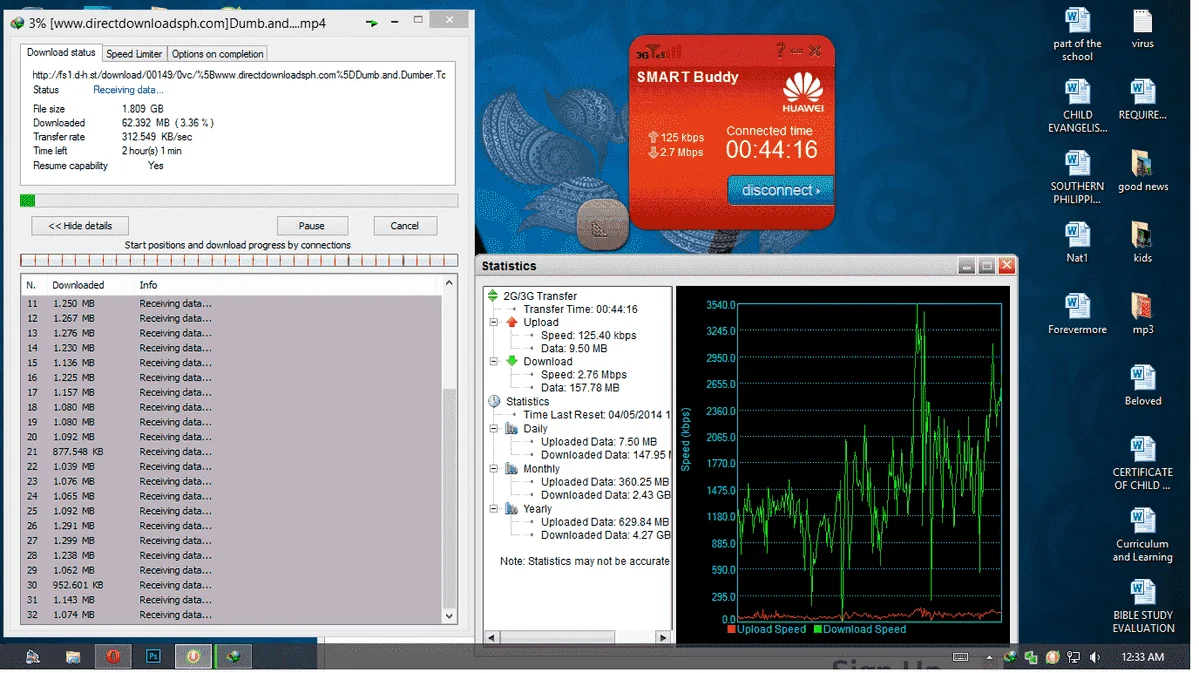Select connection row 21 with 877.548 KB
The image size is (1199, 673).
(x=231, y=452)
